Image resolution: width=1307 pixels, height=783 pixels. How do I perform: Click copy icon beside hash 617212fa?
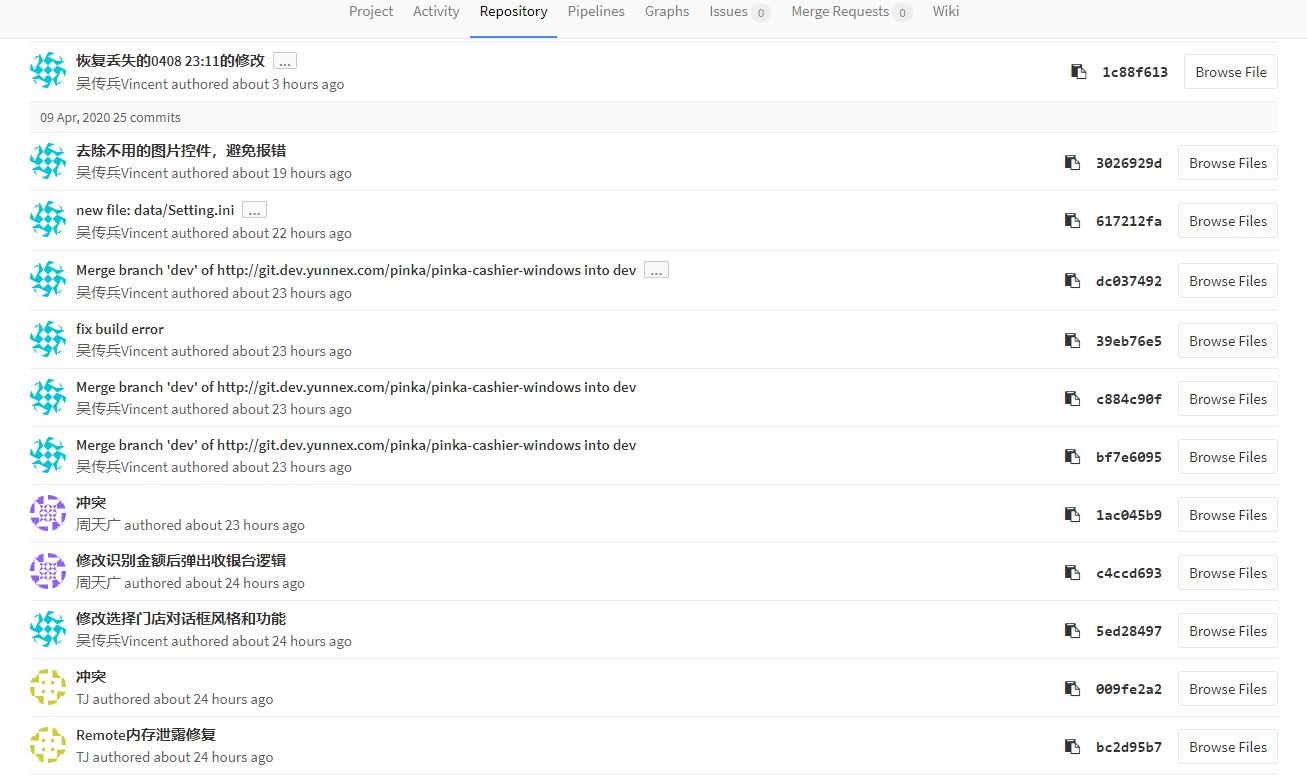point(1072,221)
